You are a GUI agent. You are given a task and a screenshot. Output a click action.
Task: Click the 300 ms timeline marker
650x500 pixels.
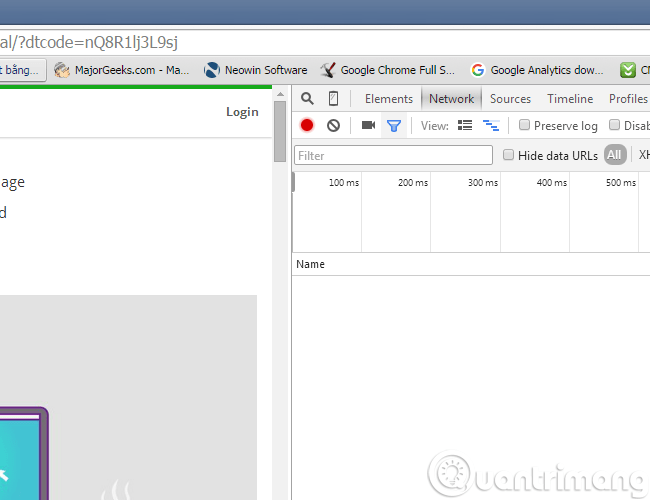pos(483,182)
